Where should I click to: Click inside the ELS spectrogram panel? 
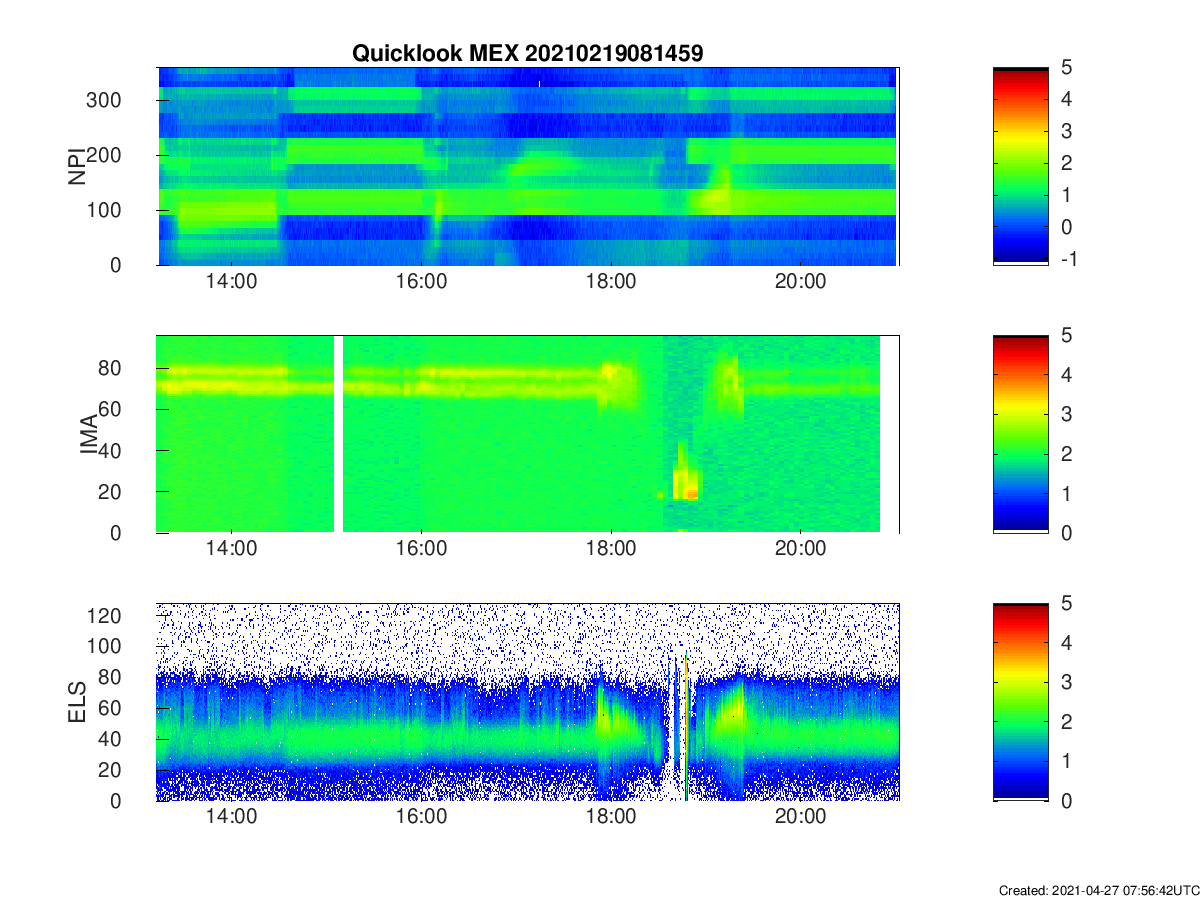pos(528,702)
